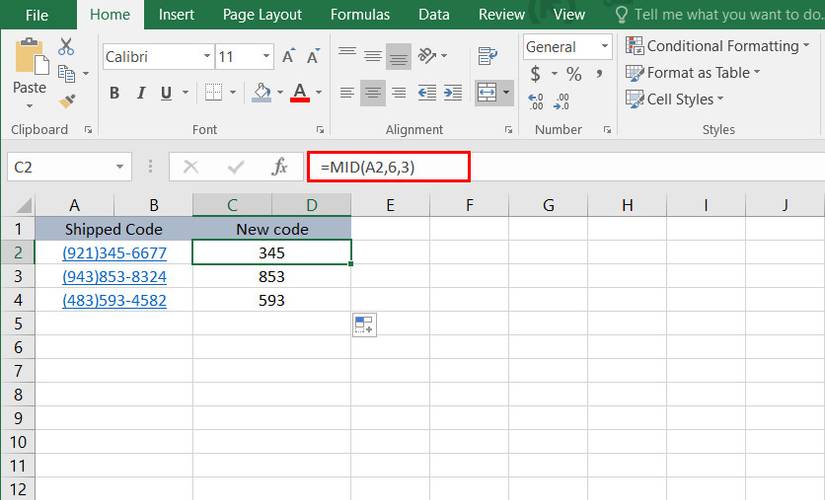
Task: Open Clipboard dialog launcher
Action: click(88, 129)
